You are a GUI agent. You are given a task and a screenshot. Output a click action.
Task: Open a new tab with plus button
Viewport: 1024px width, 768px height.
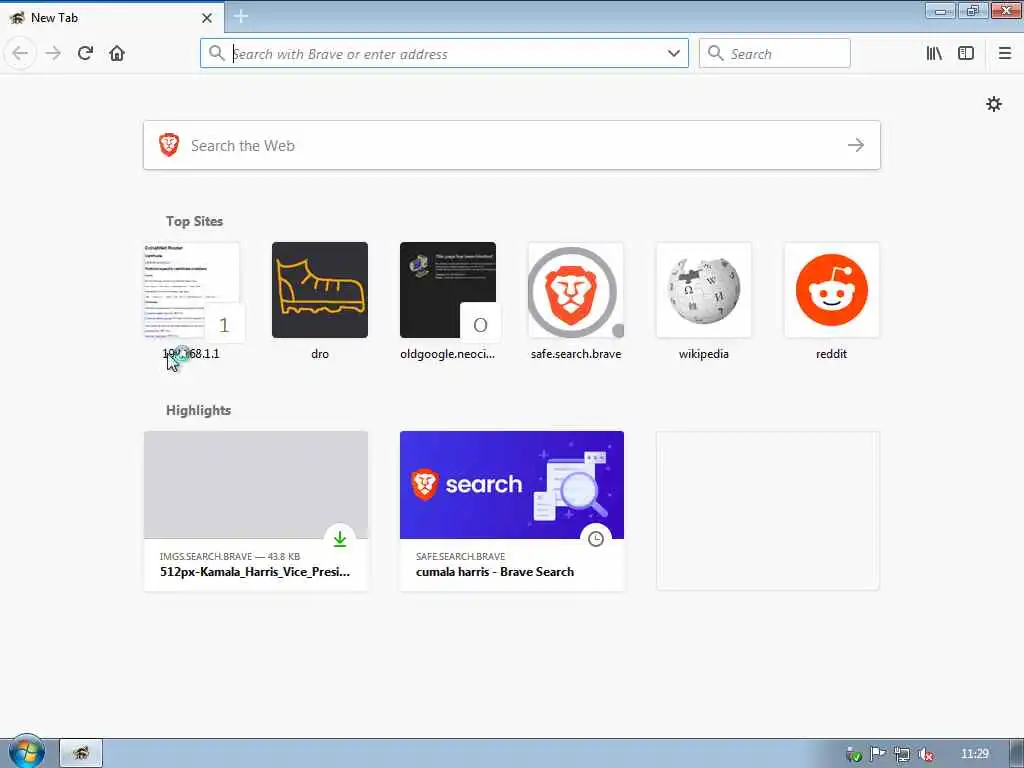point(240,16)
